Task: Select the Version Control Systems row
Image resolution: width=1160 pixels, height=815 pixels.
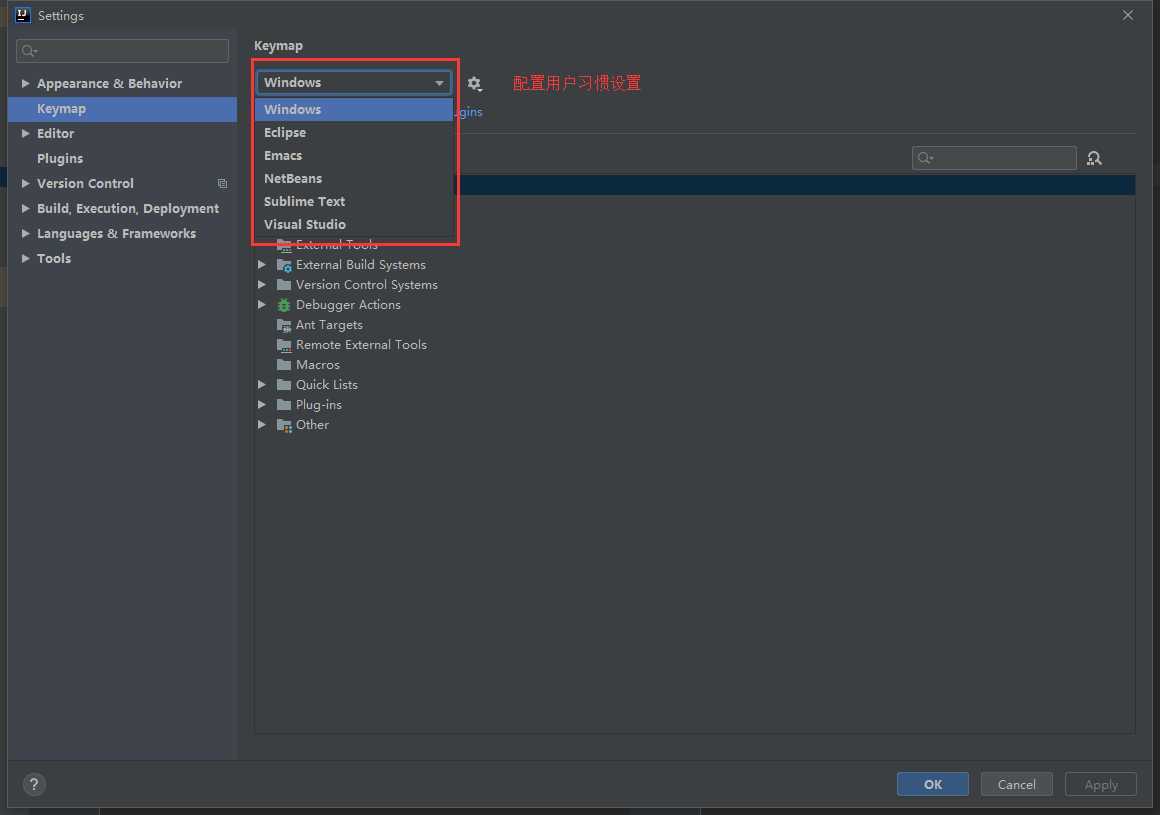Action: point(694,285)
